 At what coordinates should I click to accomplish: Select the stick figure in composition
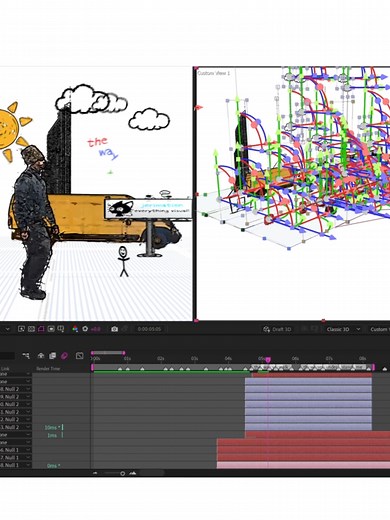coord(123,261)
